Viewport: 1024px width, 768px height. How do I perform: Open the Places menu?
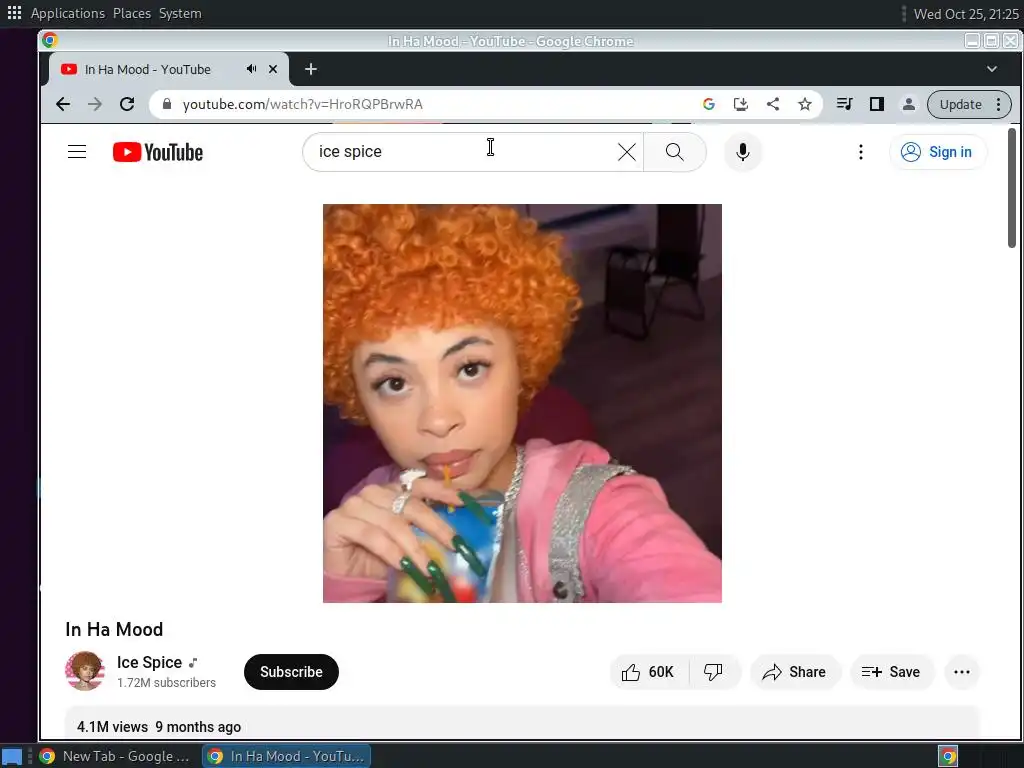131,13
